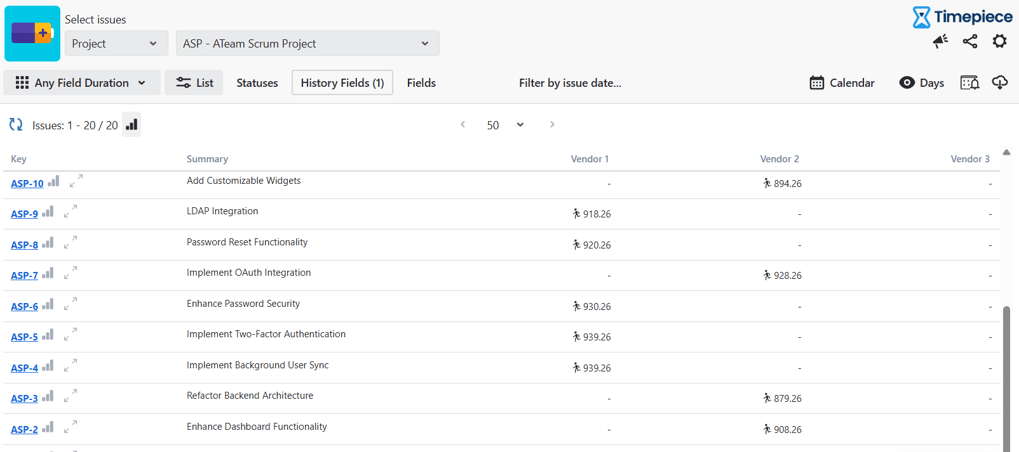The height and width of the screenshot is (452, 1019).
Task: Click the calendar notification bell icon
Action: 970,83
